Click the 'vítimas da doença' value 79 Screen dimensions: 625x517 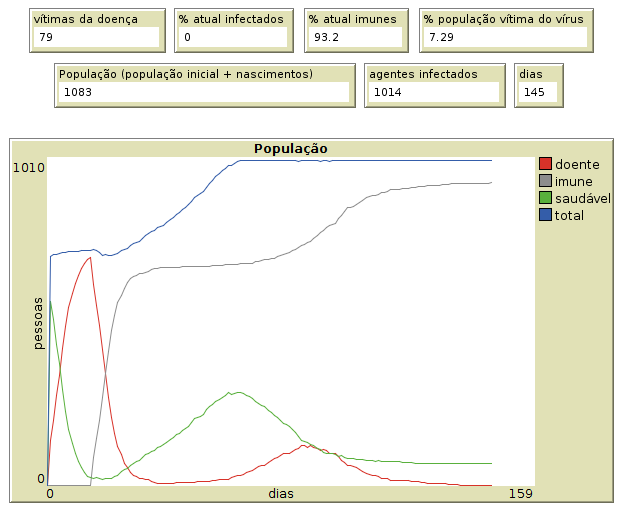tap(95, 37)
